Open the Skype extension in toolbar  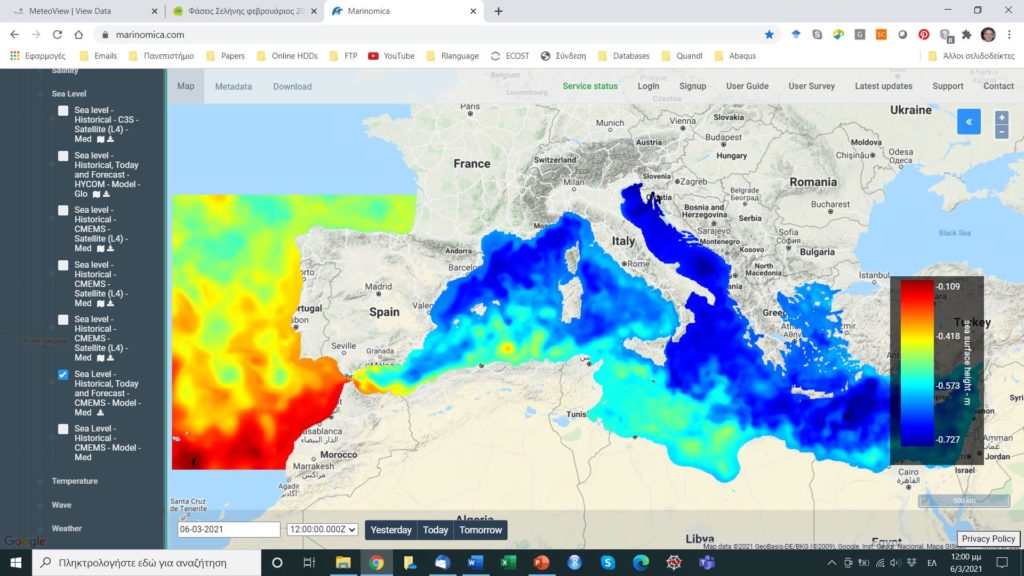pos(817,35)
